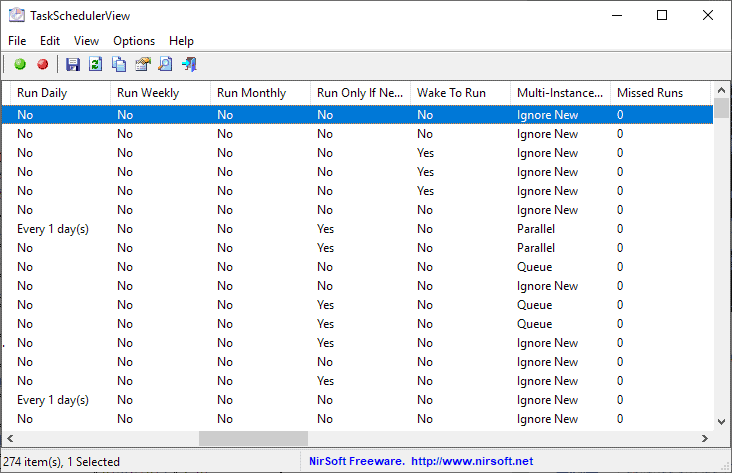
Task: Open Properties via the toolbar icon
Action: pos(143,64)
